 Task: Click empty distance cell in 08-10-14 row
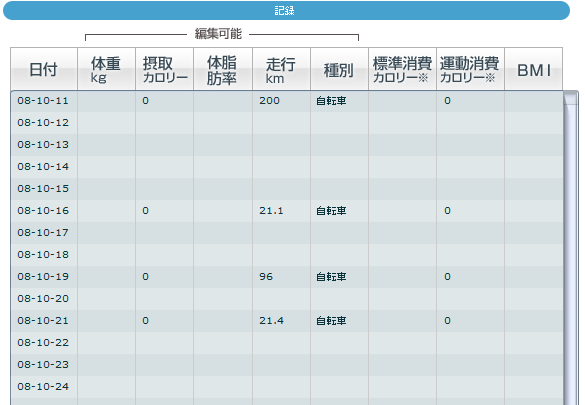coord(281,167)
